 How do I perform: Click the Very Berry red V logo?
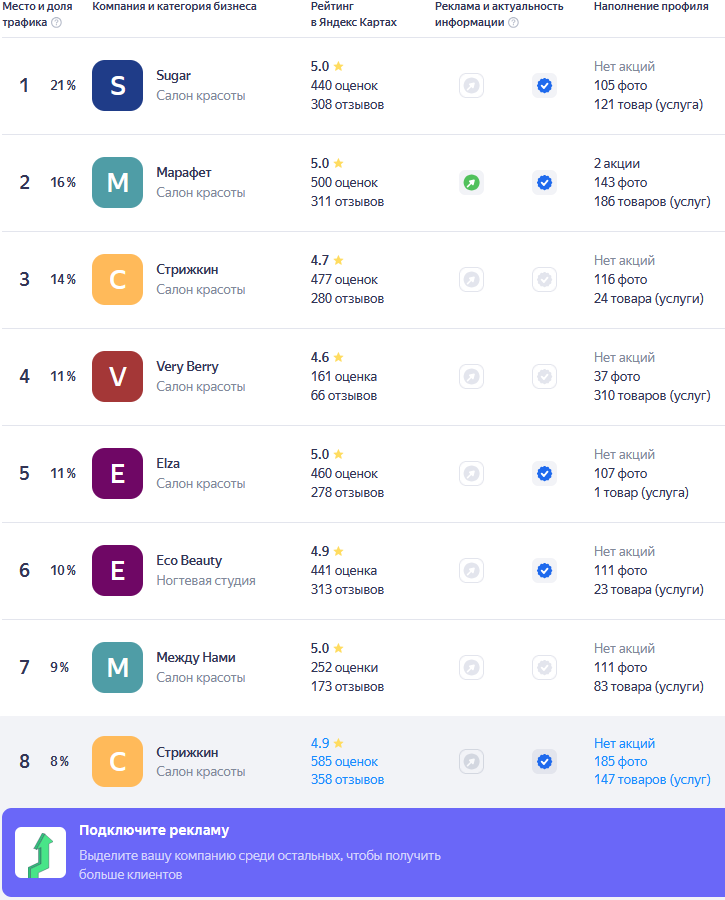point(117,377)
